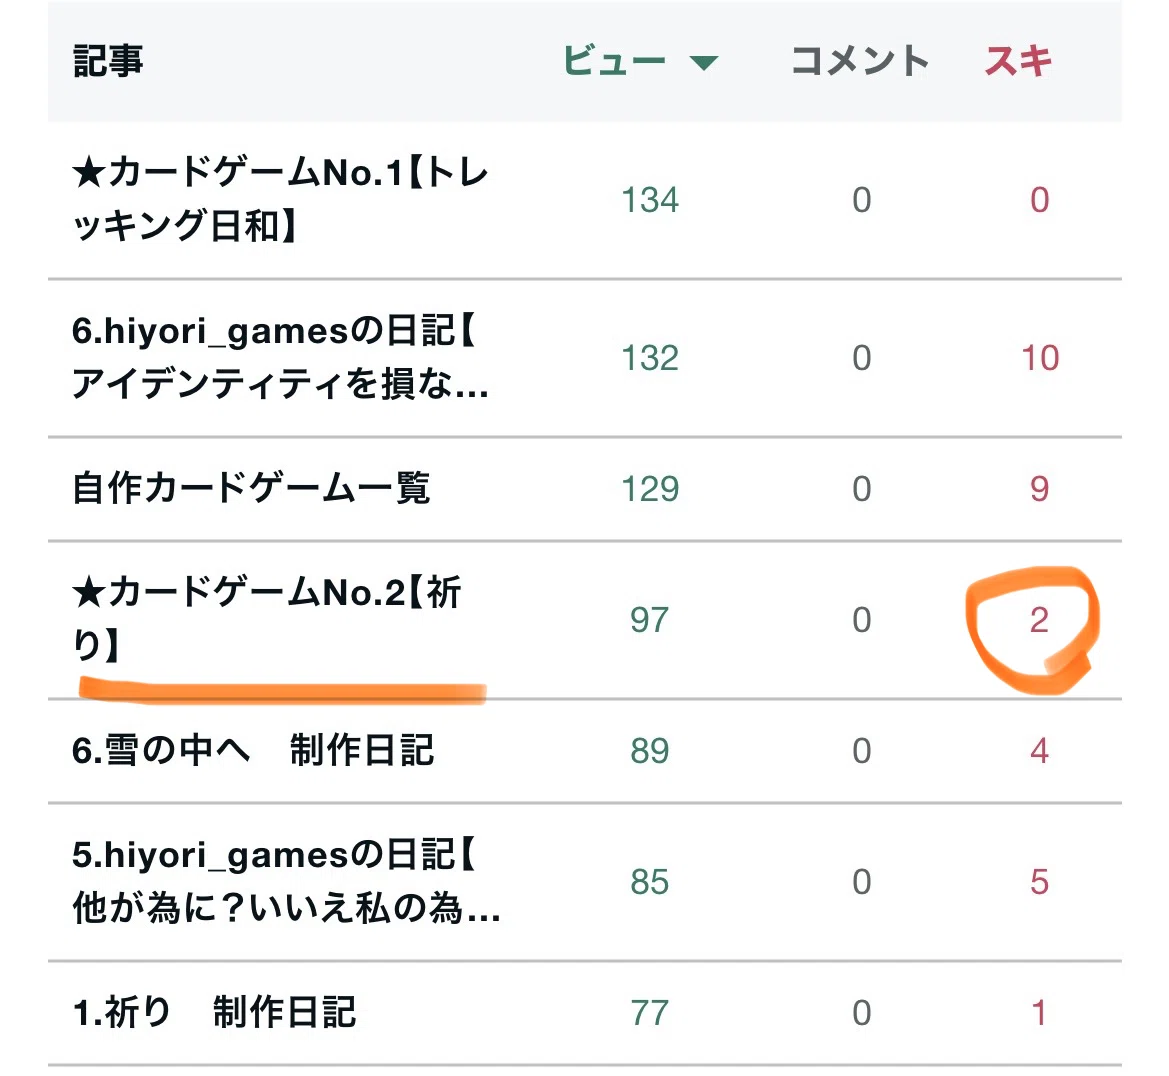Open 1.祈り 制作日記 article

[x=214, y=1013]
